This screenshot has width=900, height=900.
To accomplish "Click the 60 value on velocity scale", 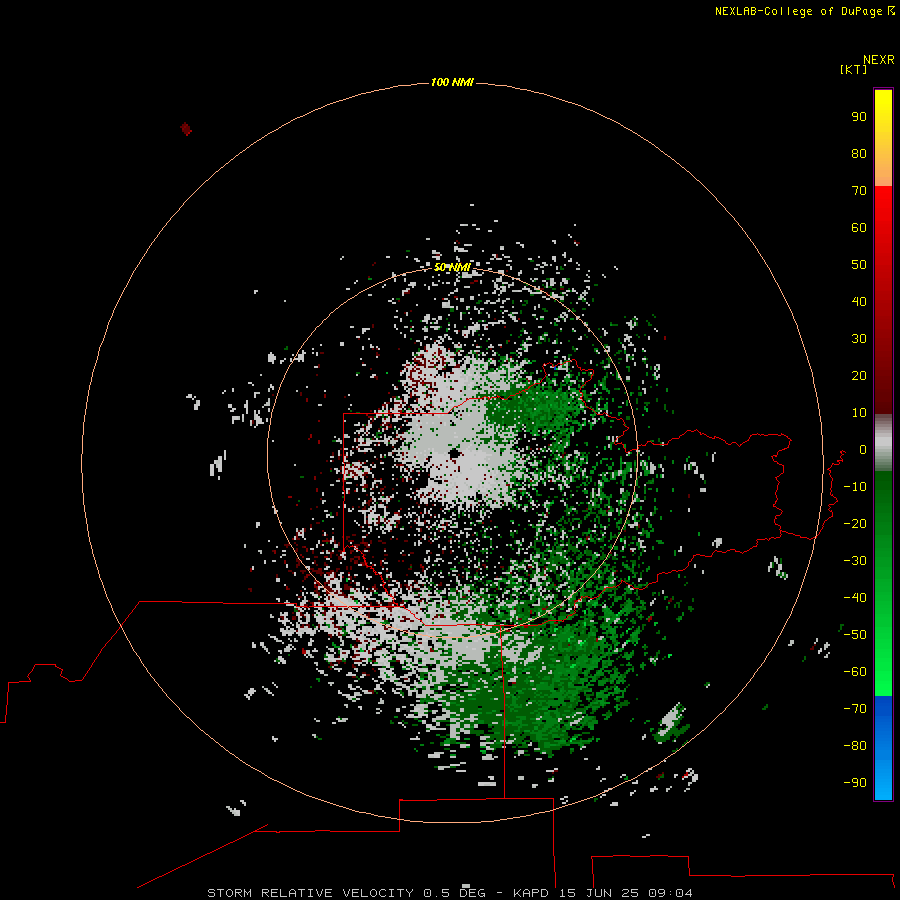I will [x=859, y=227].
